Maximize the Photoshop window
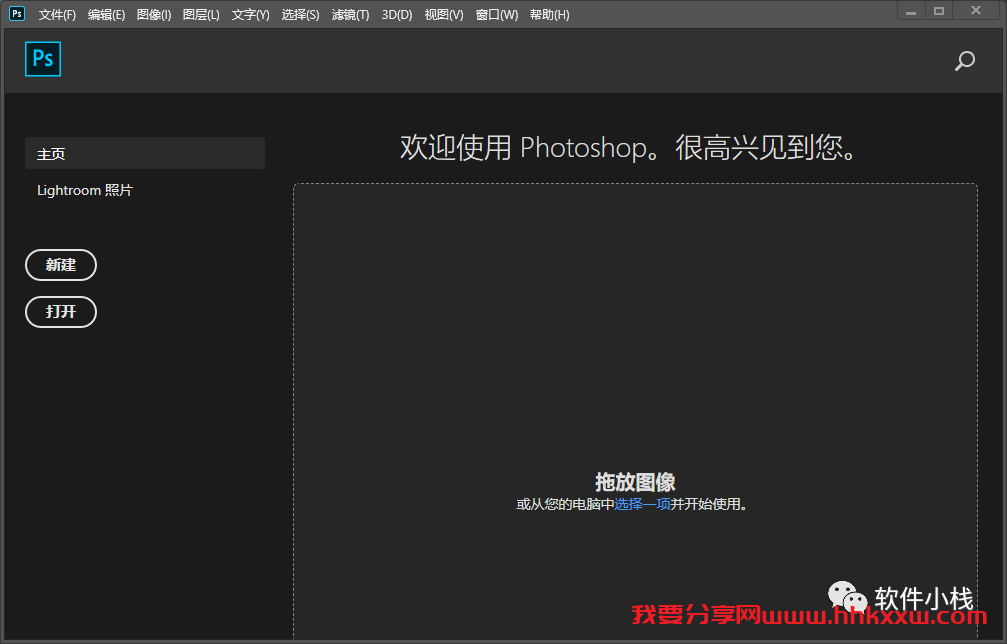1007x644 pixels. [939, 11]
